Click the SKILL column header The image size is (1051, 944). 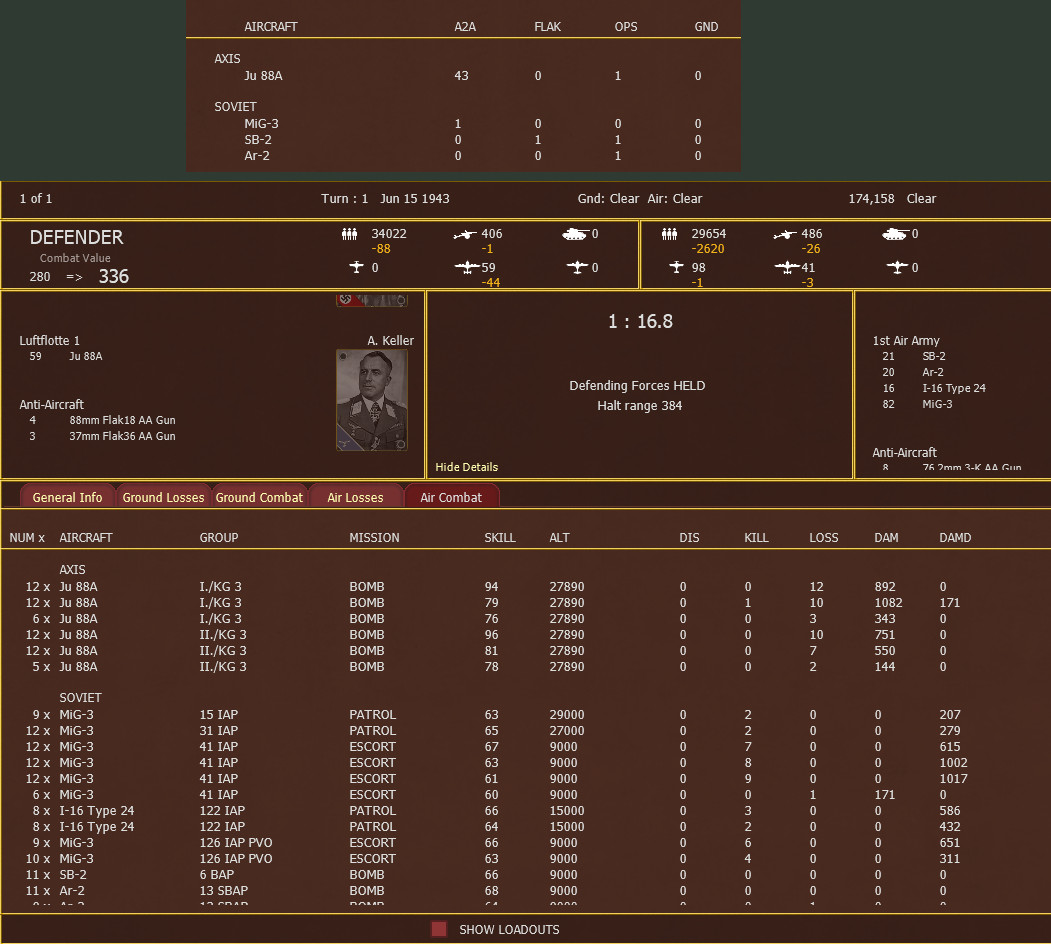coord(500,538)
